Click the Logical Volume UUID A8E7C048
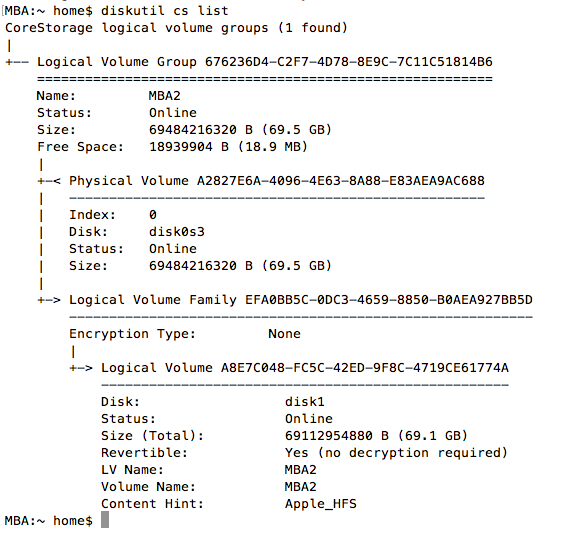Viewport: 572px width, 534px height. click(364, 368)
